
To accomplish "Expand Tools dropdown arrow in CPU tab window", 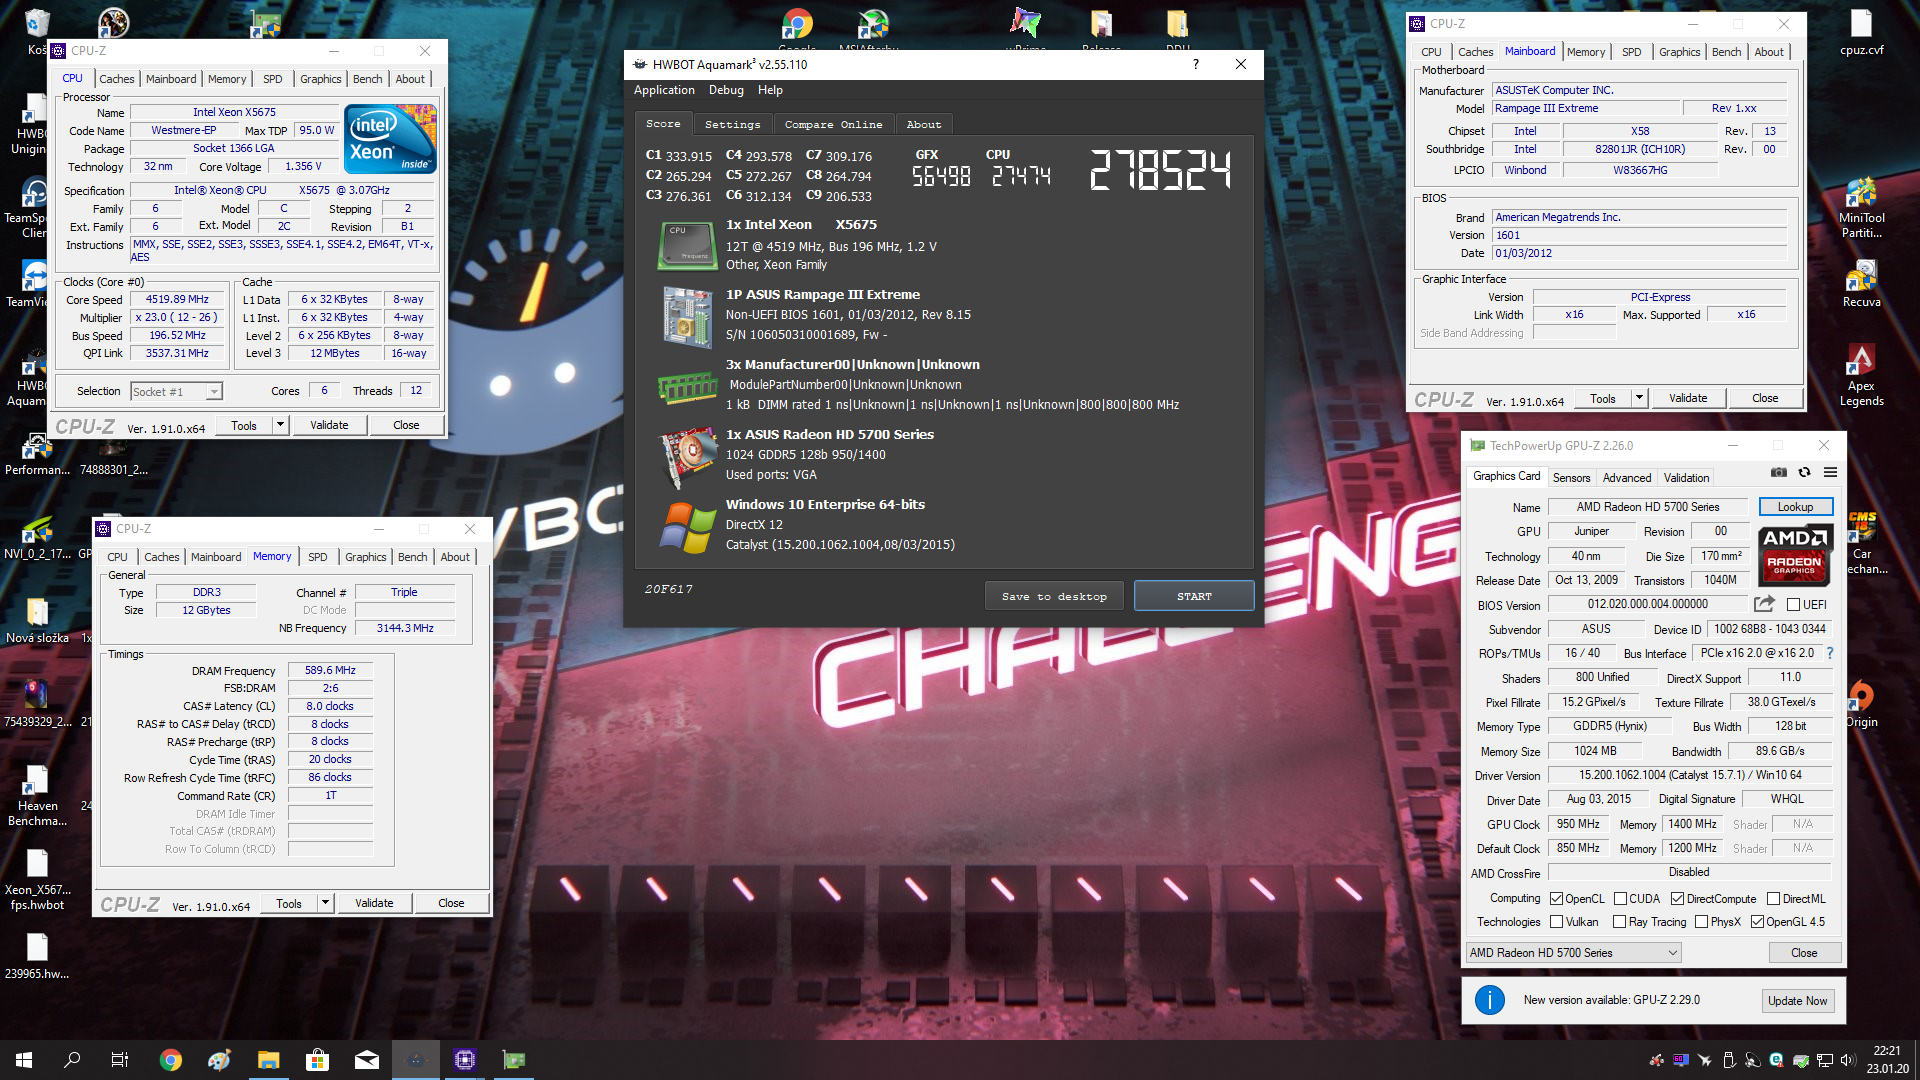I will pos(280,425).
